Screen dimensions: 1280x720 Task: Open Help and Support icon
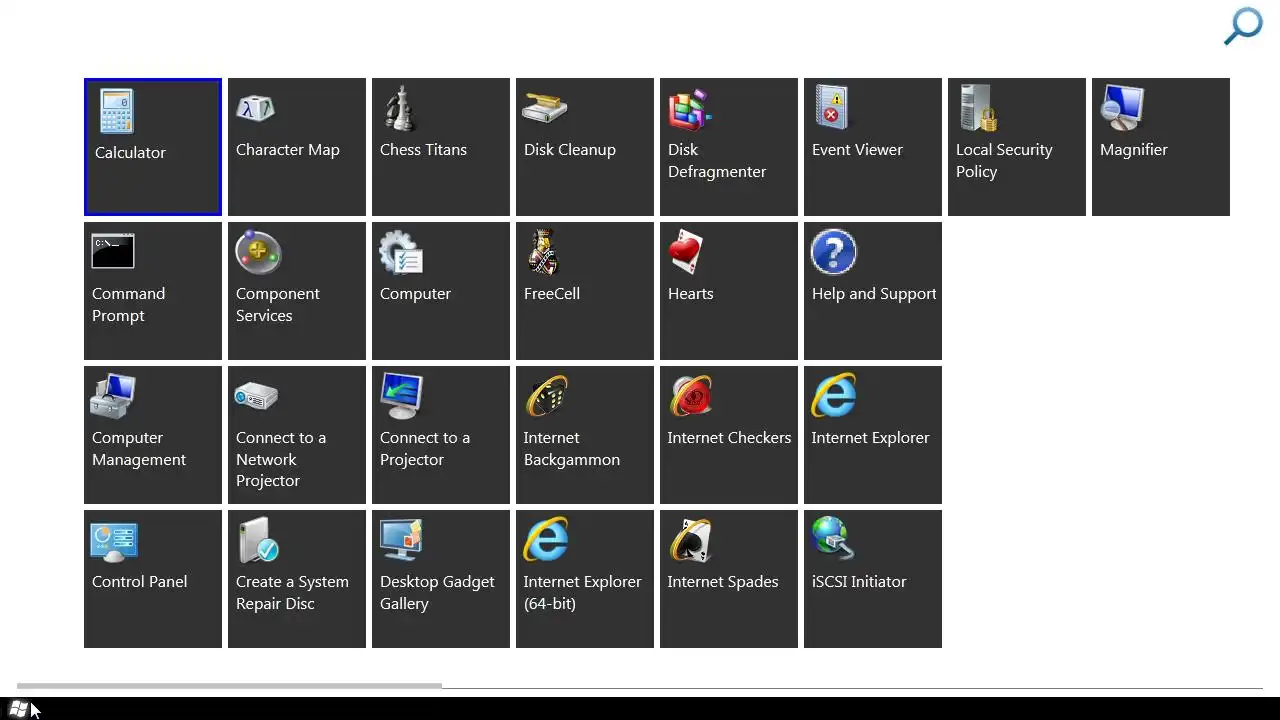pyautogui.click(x=834, y=252)
